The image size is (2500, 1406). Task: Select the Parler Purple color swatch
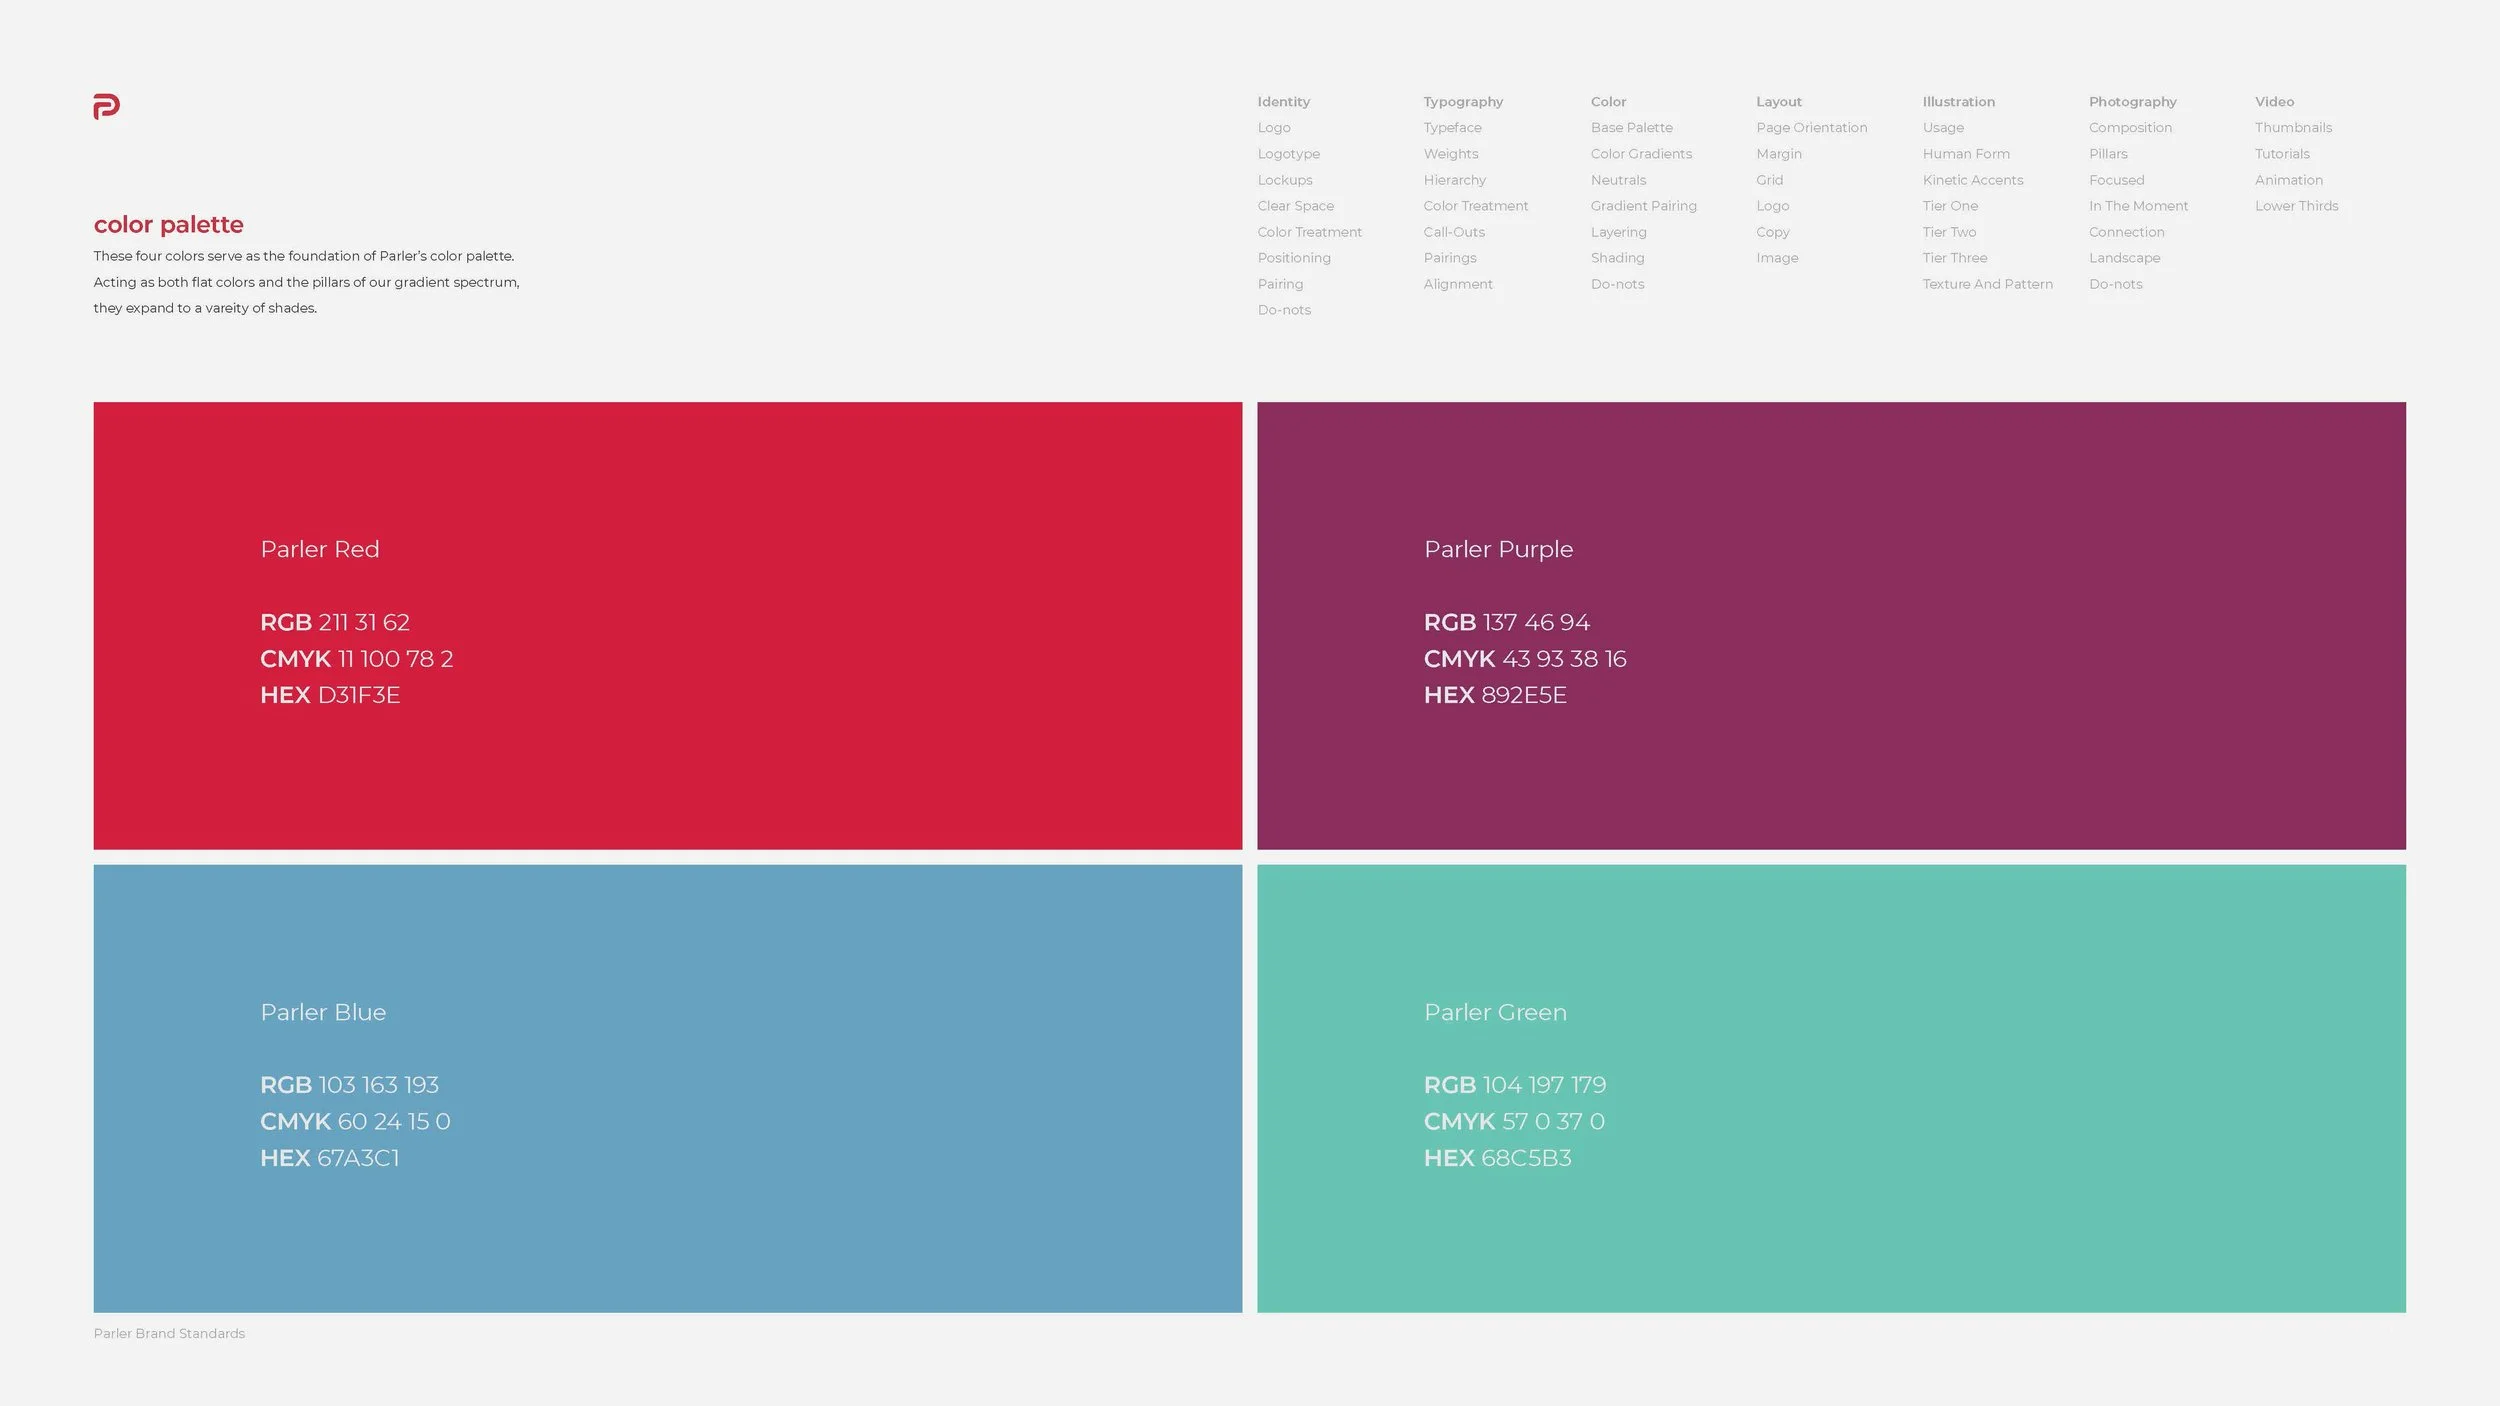[1830, 625]
